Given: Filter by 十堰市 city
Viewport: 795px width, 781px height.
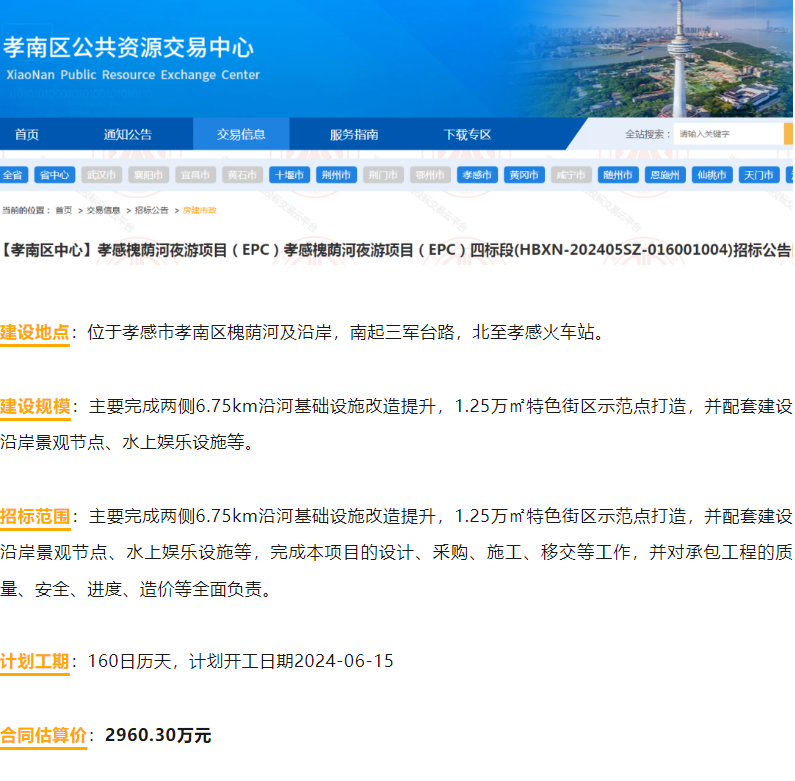Looking at the screenshot, I should (288, 175).
